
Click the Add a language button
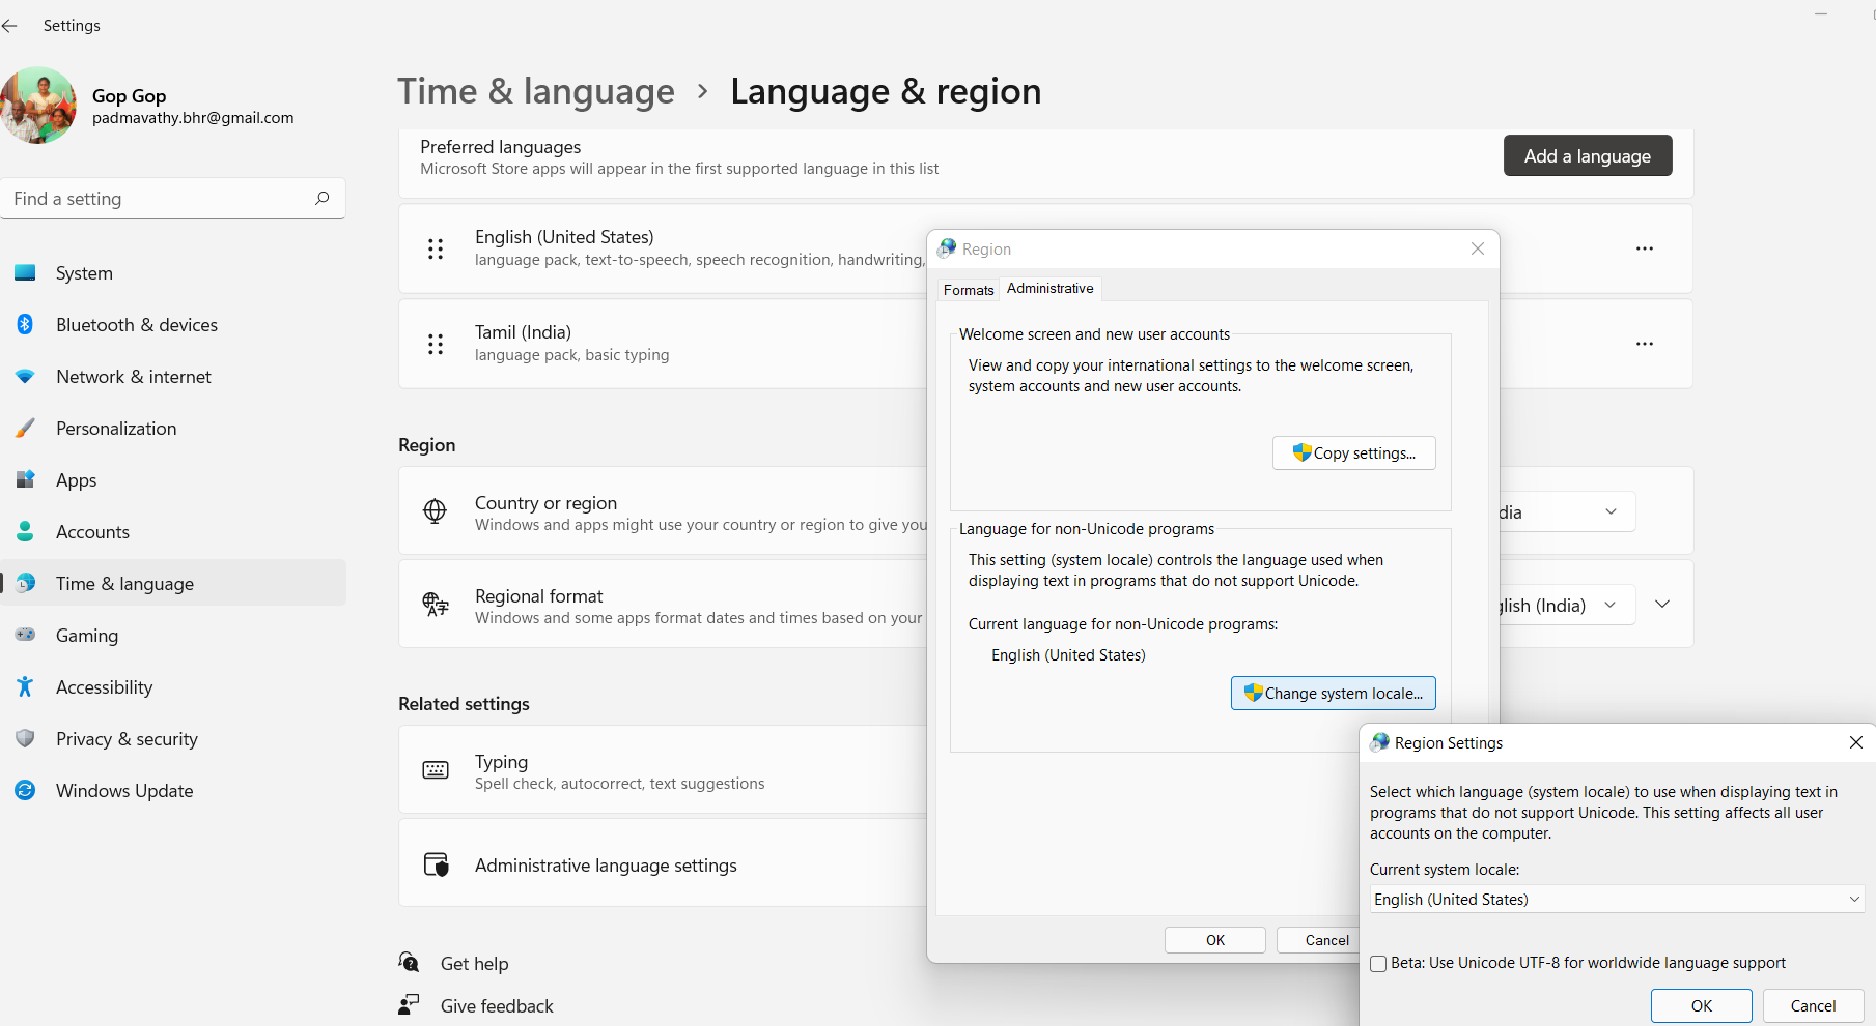(x=1587, y=156)
